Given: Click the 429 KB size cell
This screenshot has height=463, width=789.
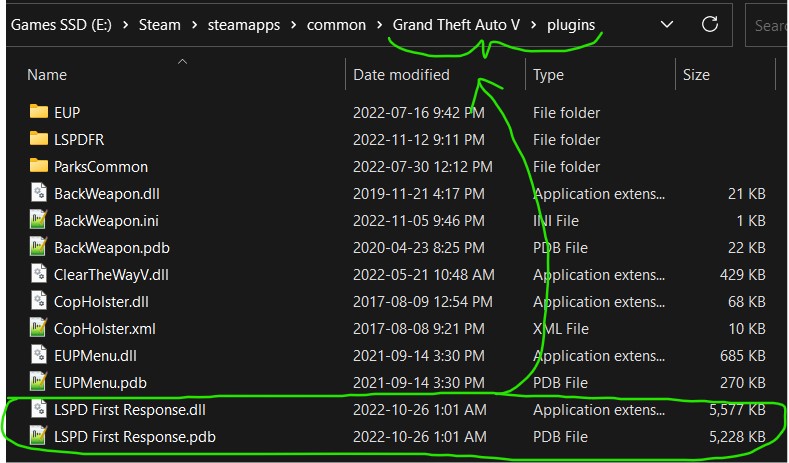Looking at the screenshot, I should tap(743, 275).
